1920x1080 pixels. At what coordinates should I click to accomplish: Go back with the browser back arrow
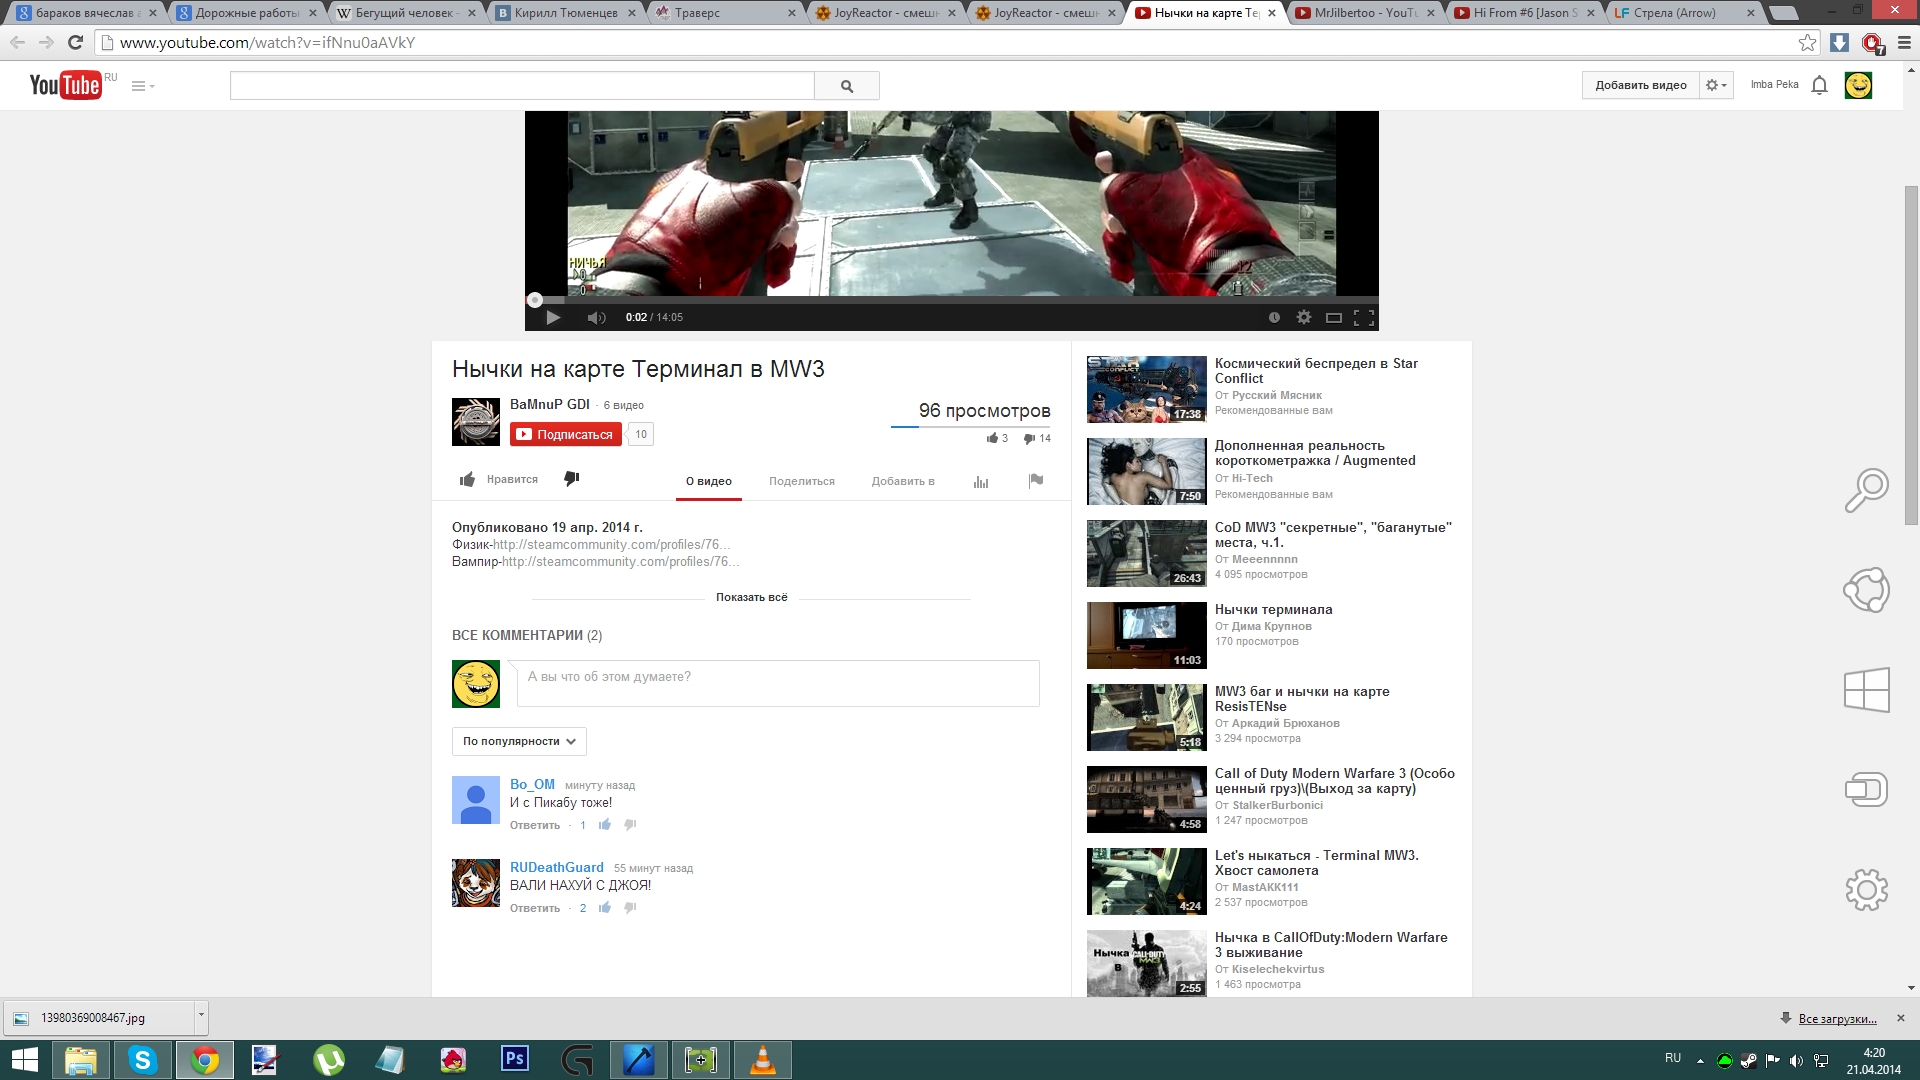point(17,42)
